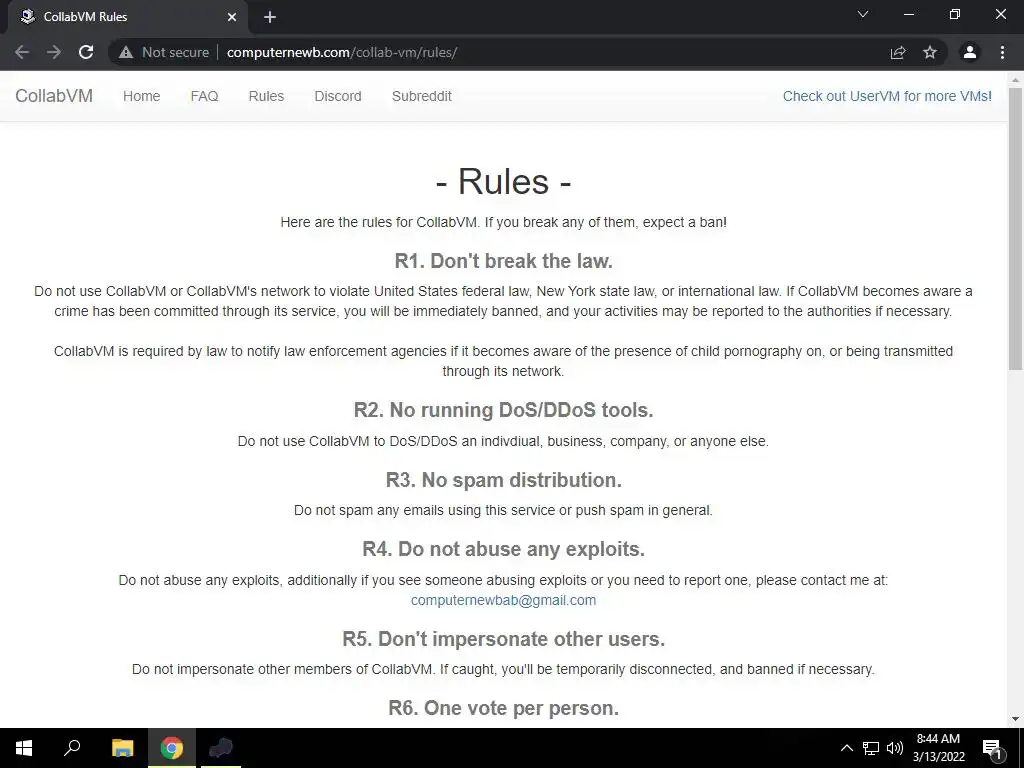Click the text Here are the rules for CollabVM

pyautogui.click(x=381, y=222)
